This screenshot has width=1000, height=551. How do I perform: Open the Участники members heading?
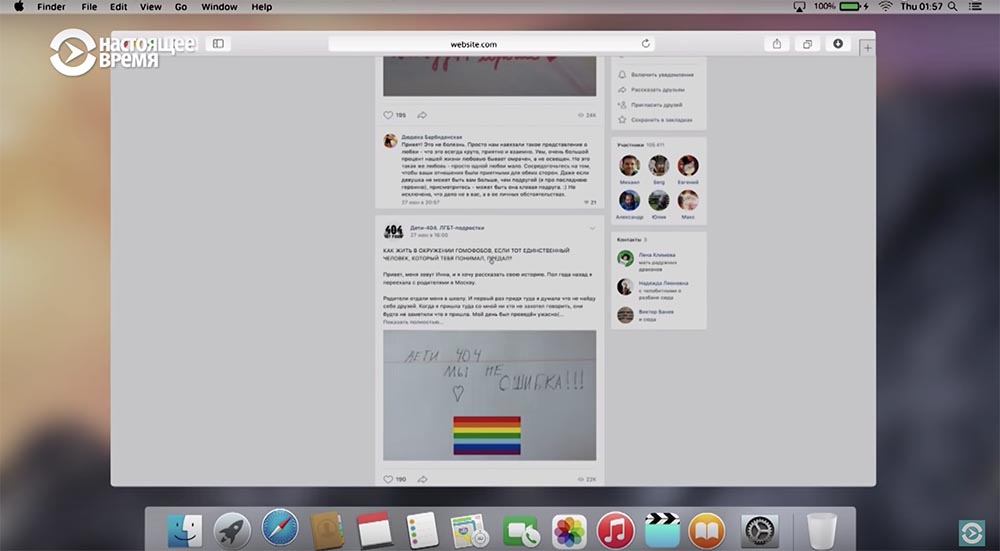click(630, 145)
